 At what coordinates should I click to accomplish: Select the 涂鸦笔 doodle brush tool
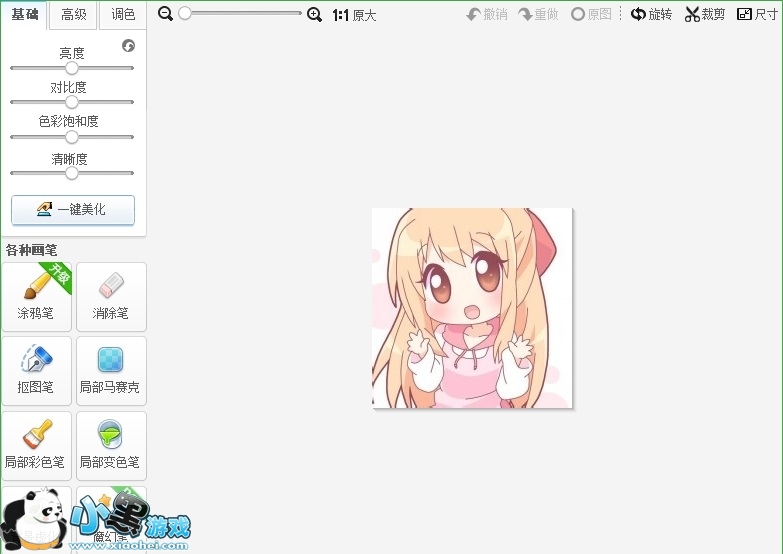pos(37,297)
